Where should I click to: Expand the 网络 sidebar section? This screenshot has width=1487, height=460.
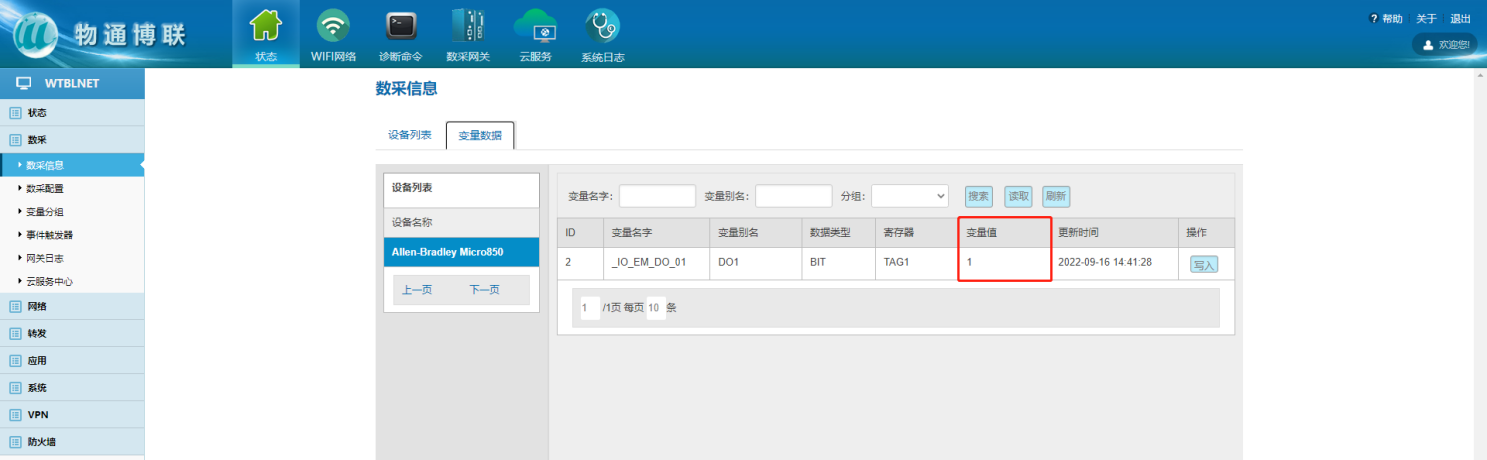click(x=37, y=307)
